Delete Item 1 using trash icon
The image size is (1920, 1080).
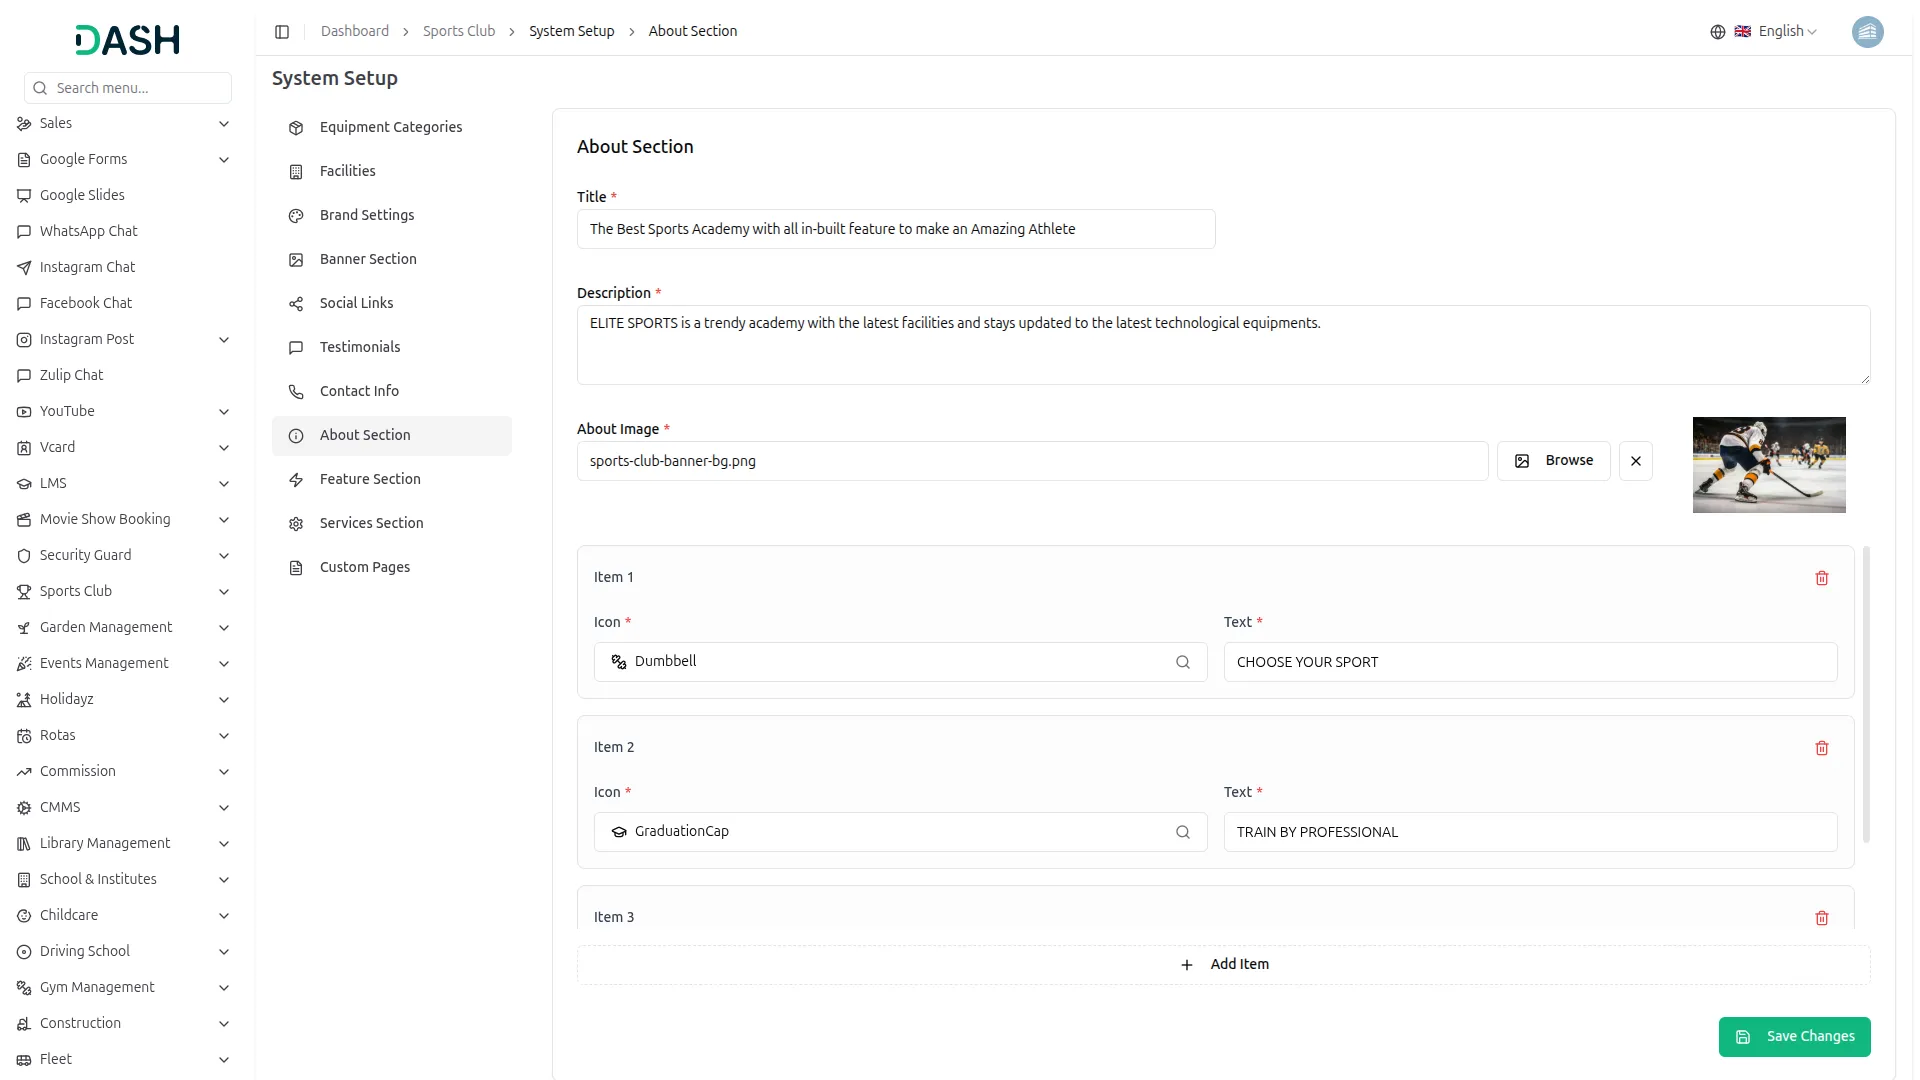click(1821, 578)
